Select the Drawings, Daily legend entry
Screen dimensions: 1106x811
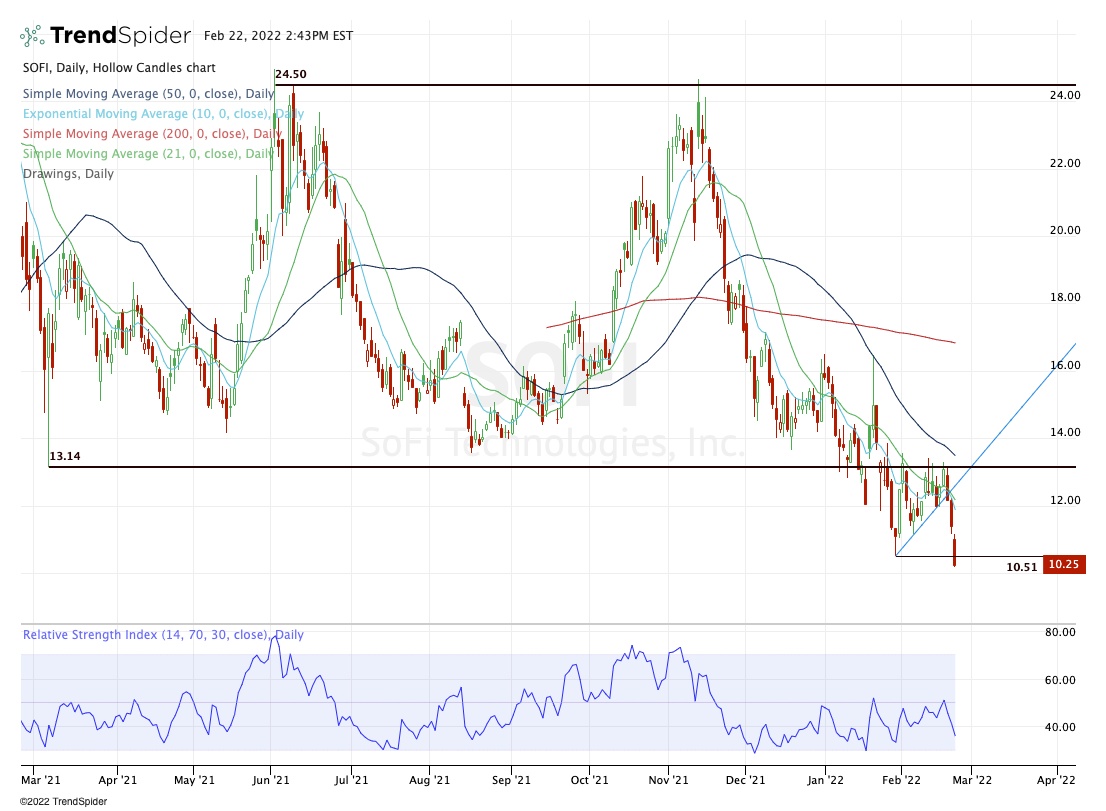click(68, 174)
